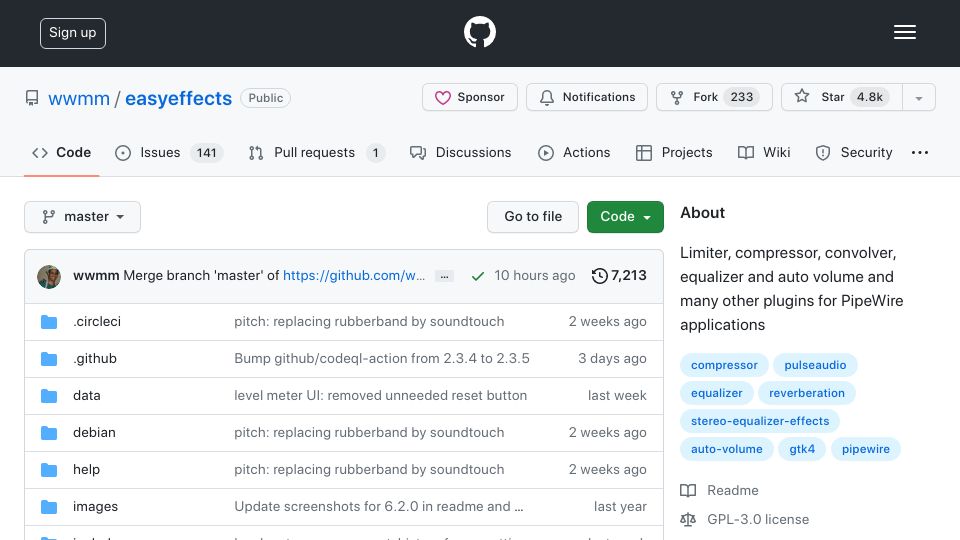Go to the Discussions tab
The width and height of the screenshot is (960, 540).
[x=460, y=152]
